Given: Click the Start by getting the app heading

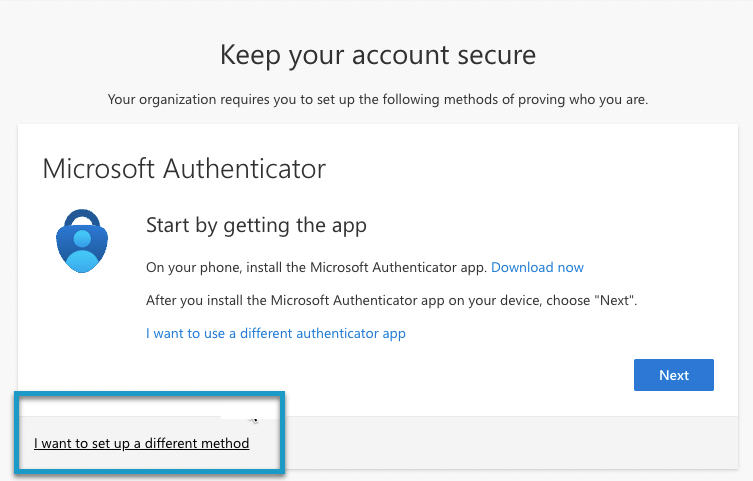Looking at the screenshot, I should tap(256, 225).
